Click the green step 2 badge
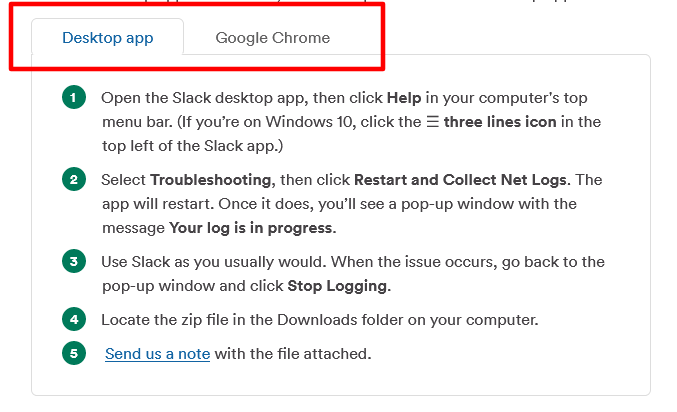The image size is (677, 412). tap(73, 180)
